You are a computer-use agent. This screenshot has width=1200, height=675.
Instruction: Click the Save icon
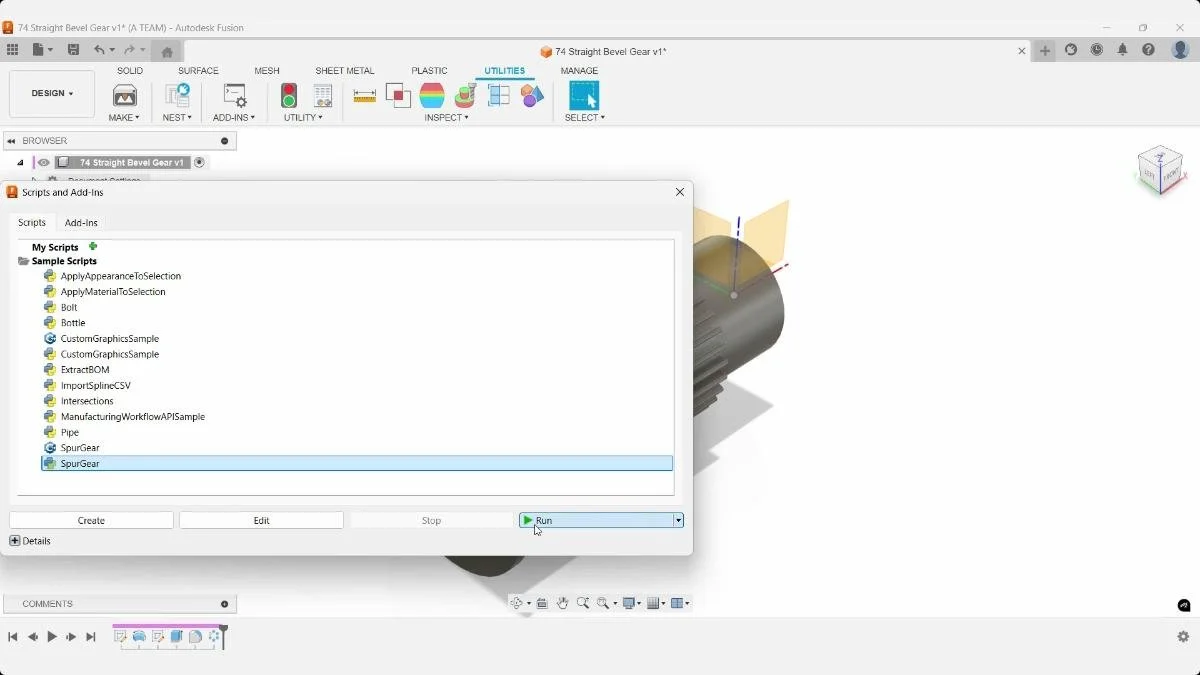(73, 50)
